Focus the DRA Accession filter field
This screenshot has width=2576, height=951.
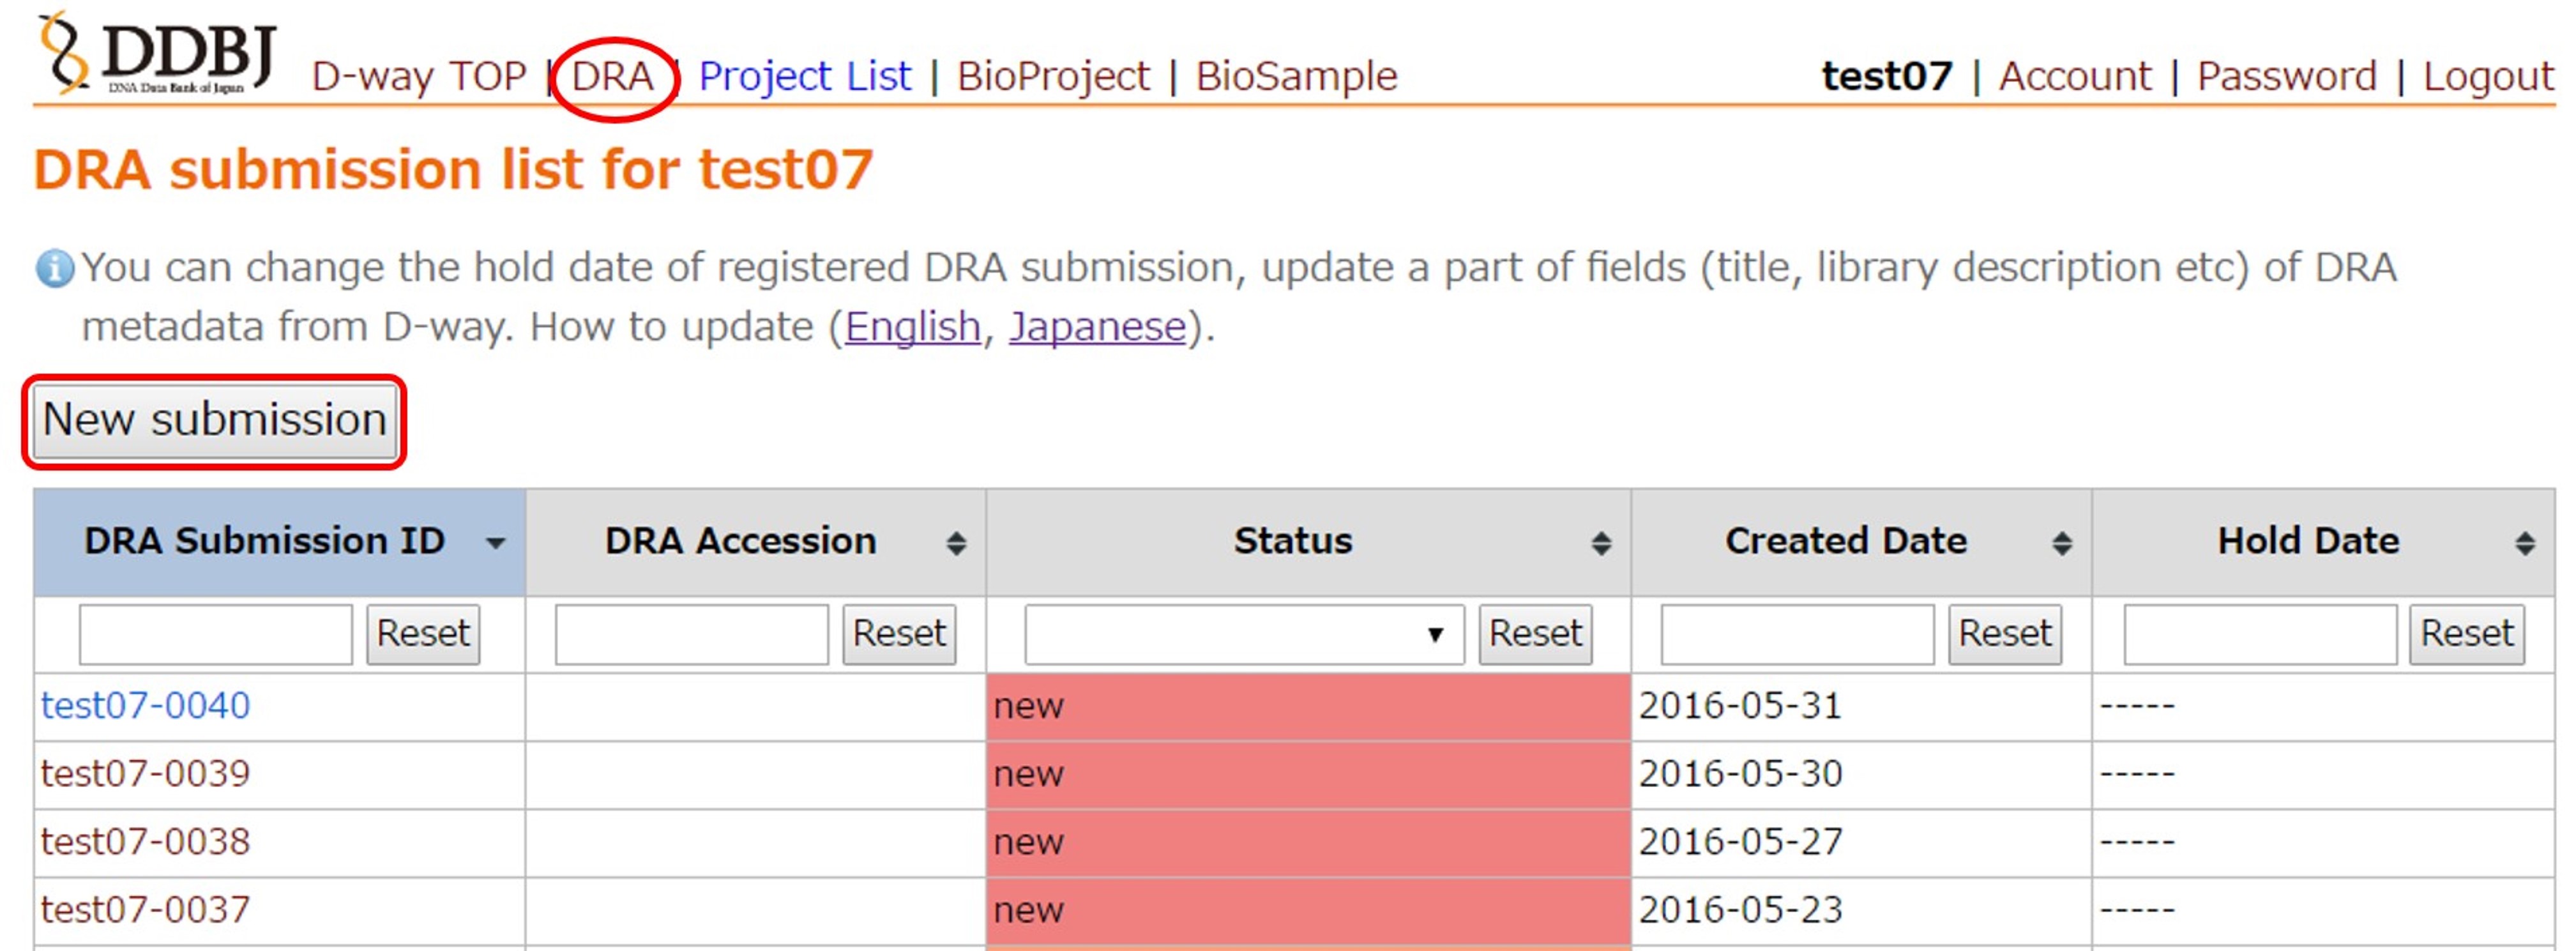pos(691,634)
